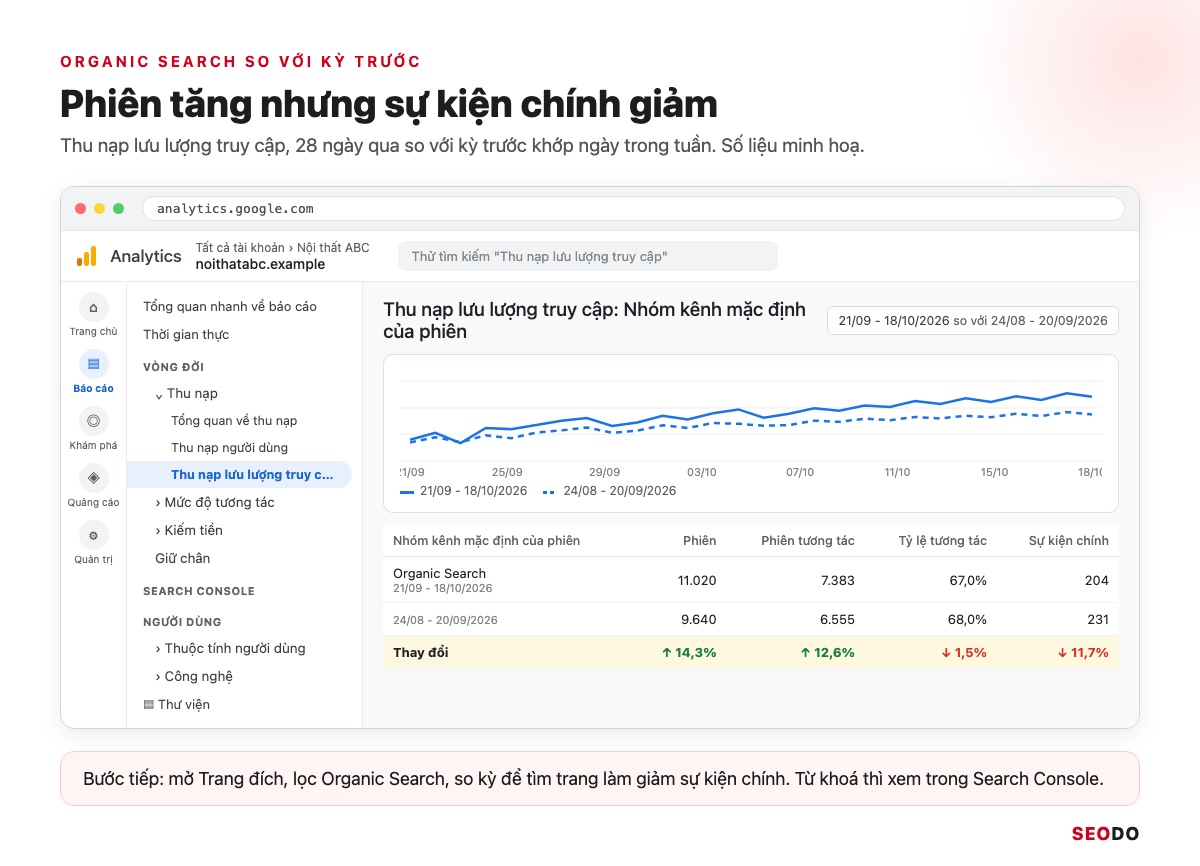This screenshot has width=1200, height=866.
Task: Click the 11.020 sessions value
Action: pos(697,580)
